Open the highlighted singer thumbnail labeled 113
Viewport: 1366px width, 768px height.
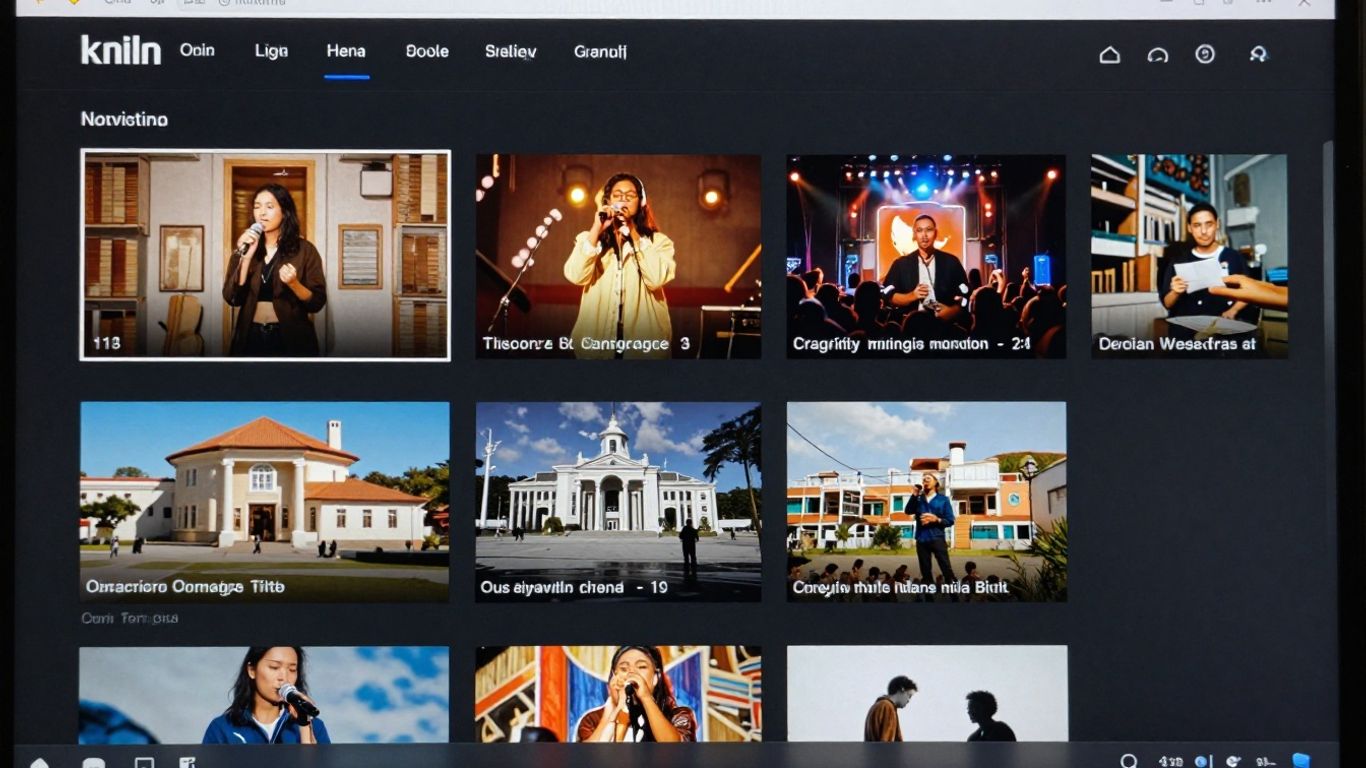(265, 255)
